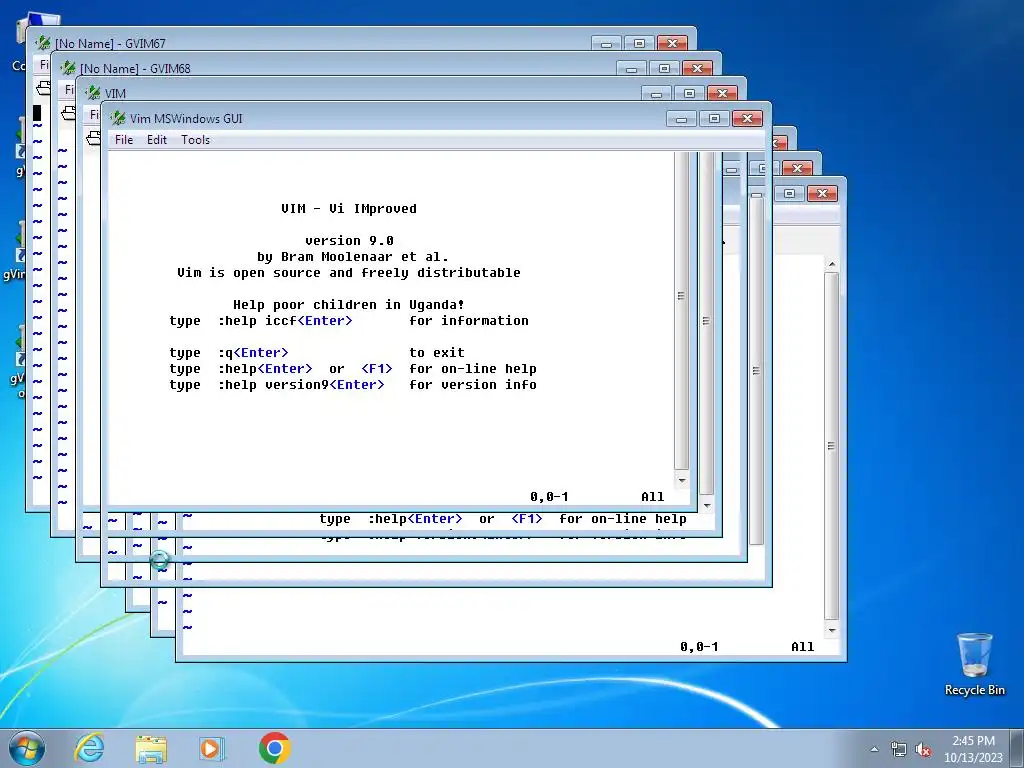
Task: Close the VIM titled window
Action: coord(722,93)
